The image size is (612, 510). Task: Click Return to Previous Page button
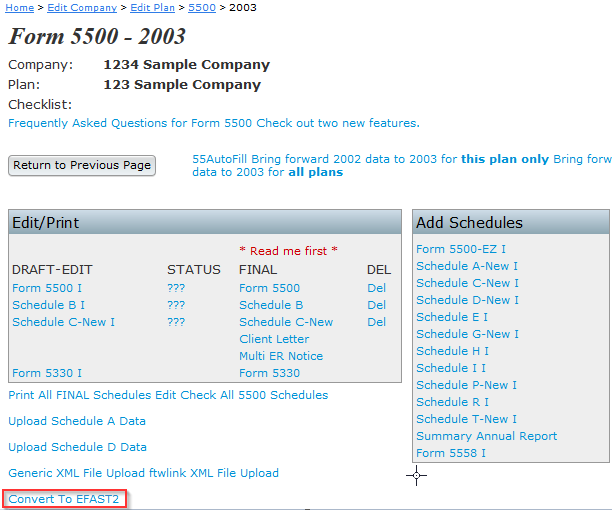click(82, 165)
